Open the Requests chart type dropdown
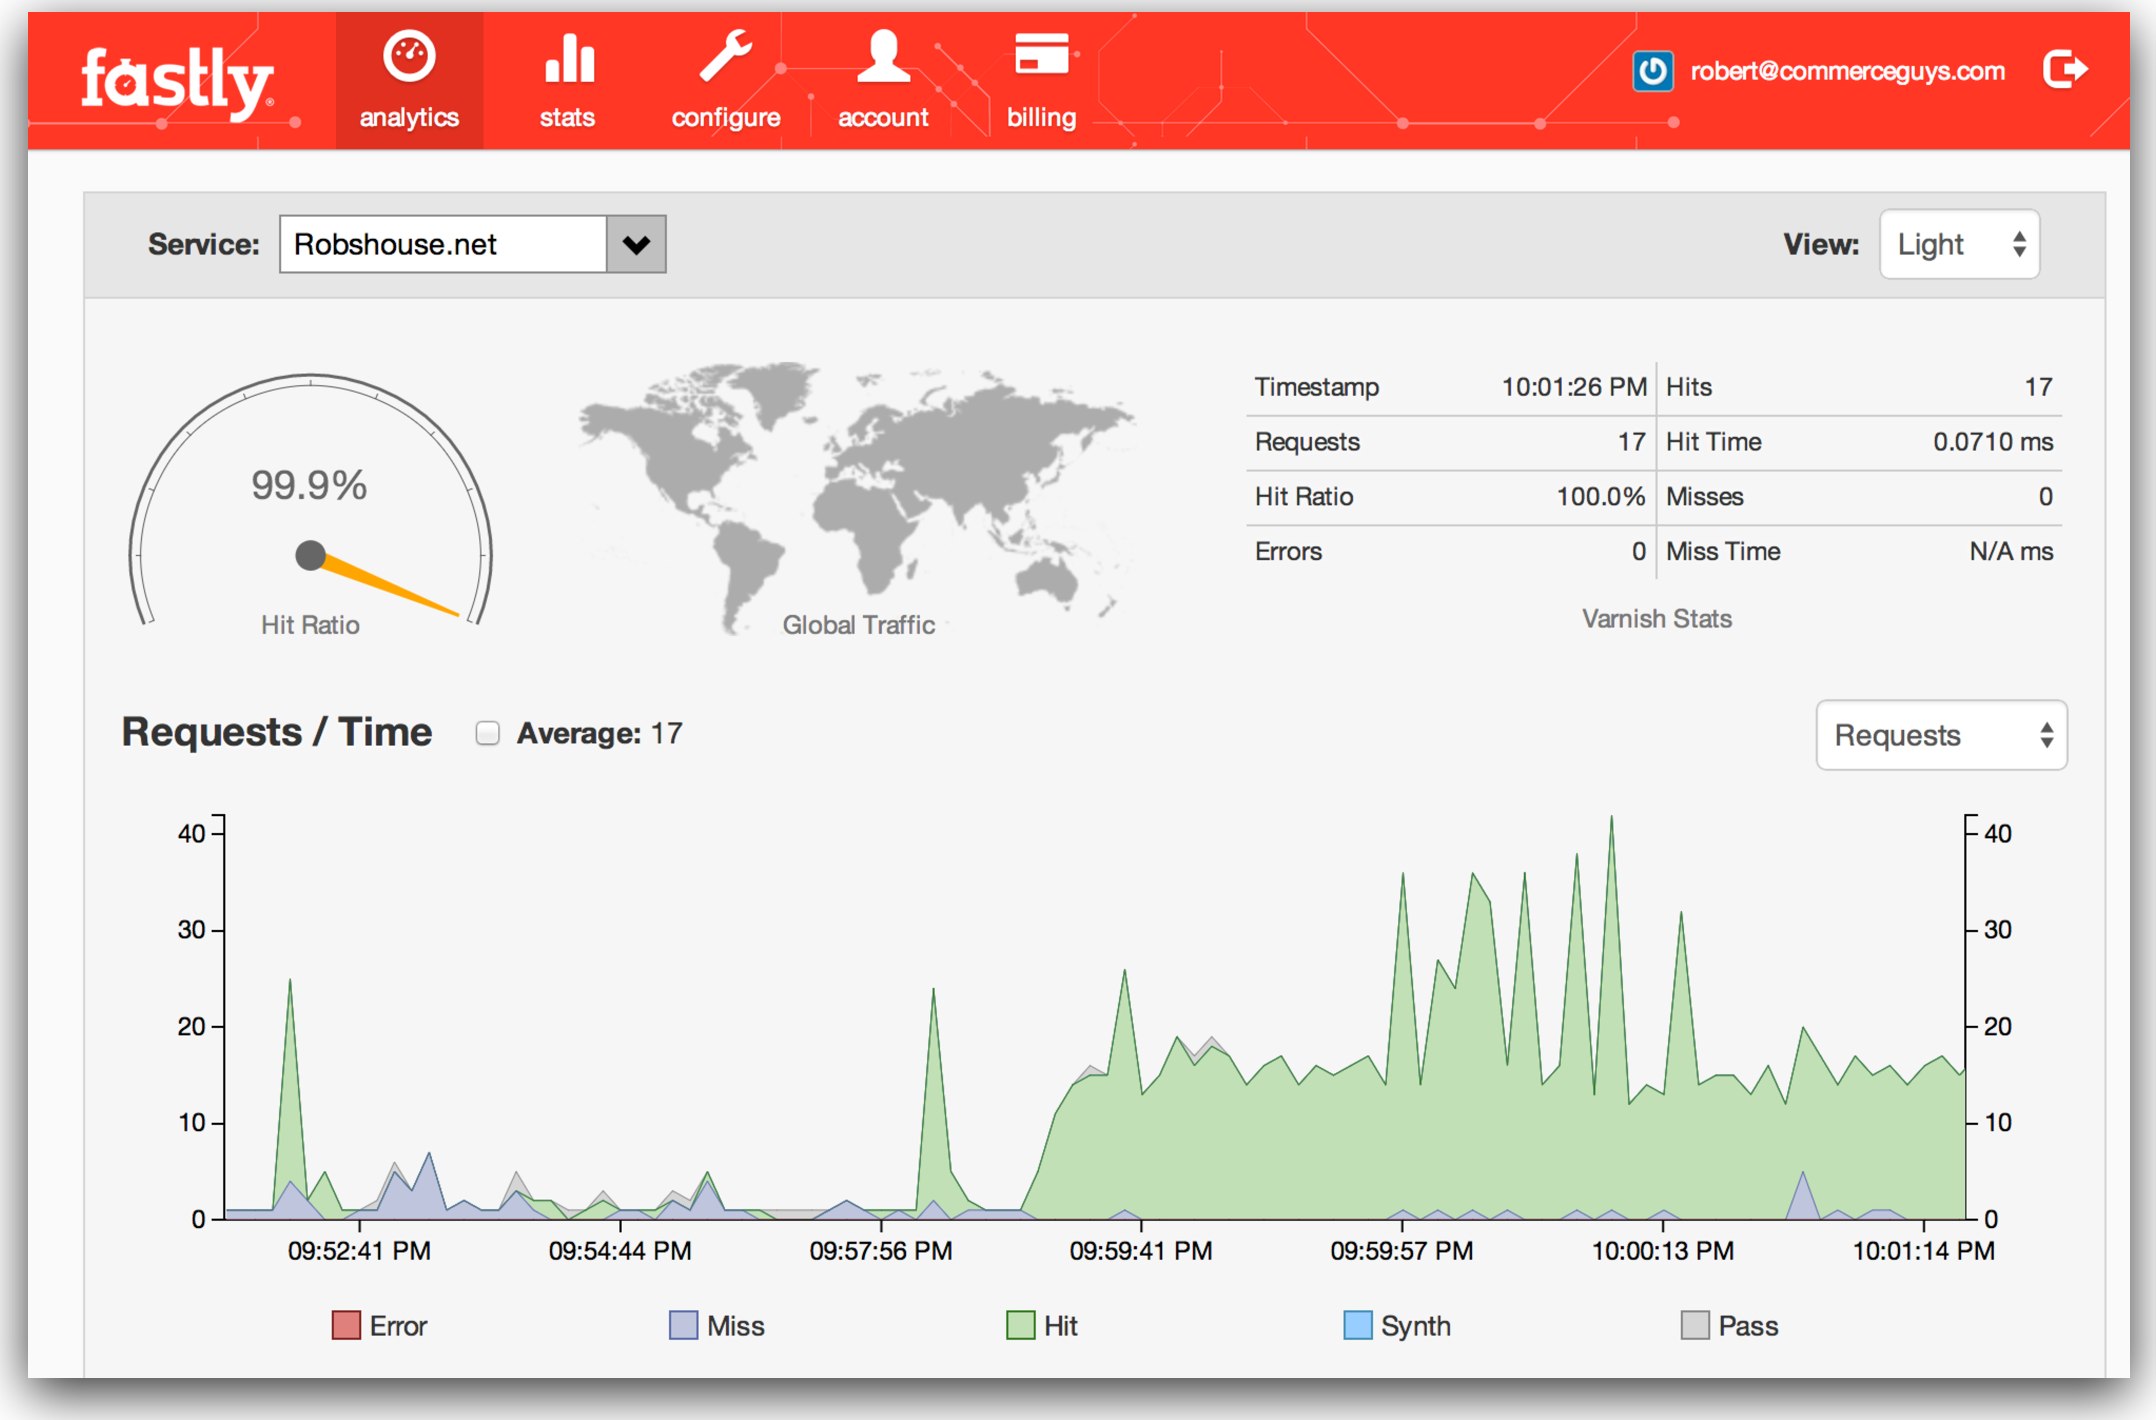The height and width of the screenshot is (1420, 2156). pos(1941,736)
